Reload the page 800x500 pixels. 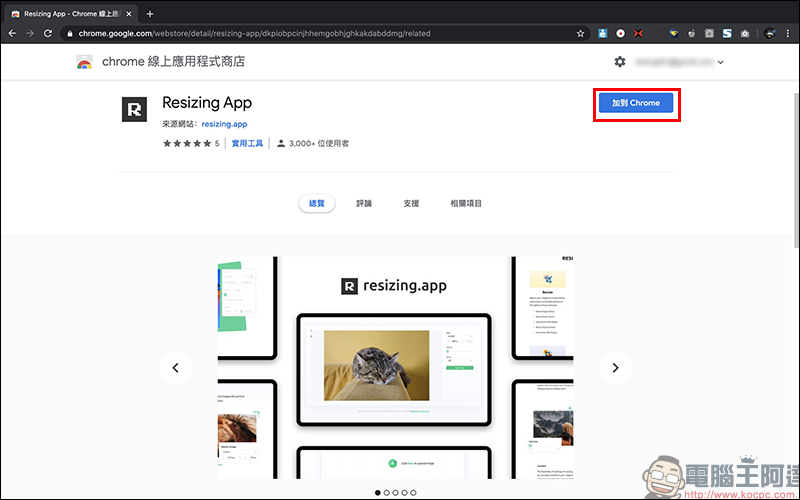(49, 33)
